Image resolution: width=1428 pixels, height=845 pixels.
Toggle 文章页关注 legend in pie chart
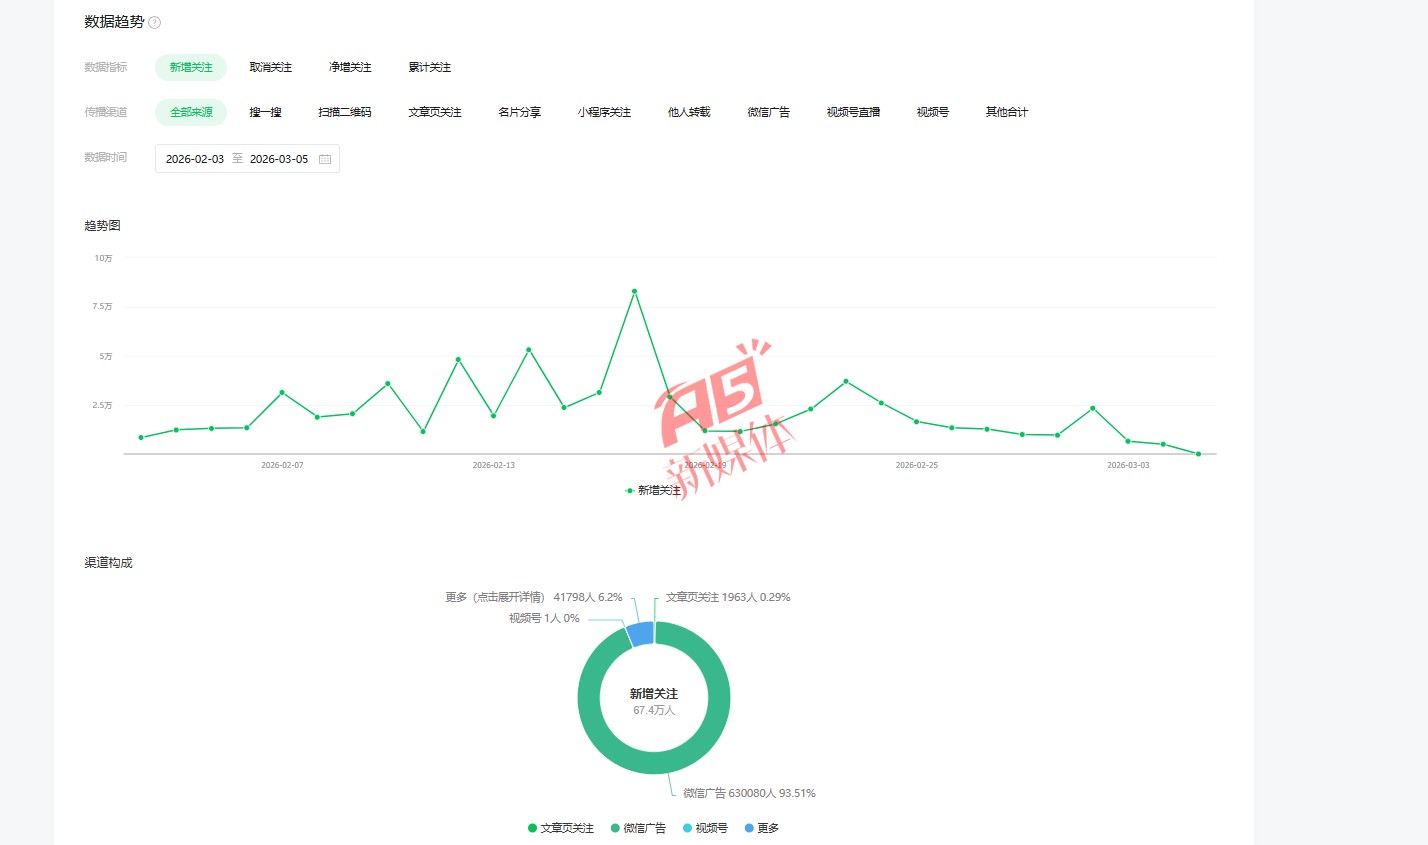click(x=560, y=828)
